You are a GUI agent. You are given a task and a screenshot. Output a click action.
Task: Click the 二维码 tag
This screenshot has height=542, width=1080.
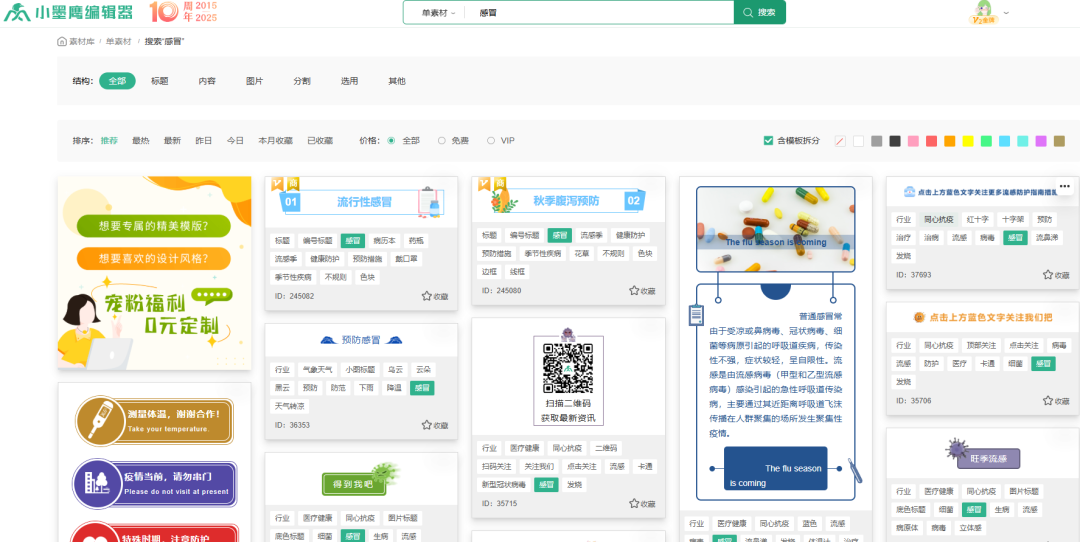click(607, 448)
